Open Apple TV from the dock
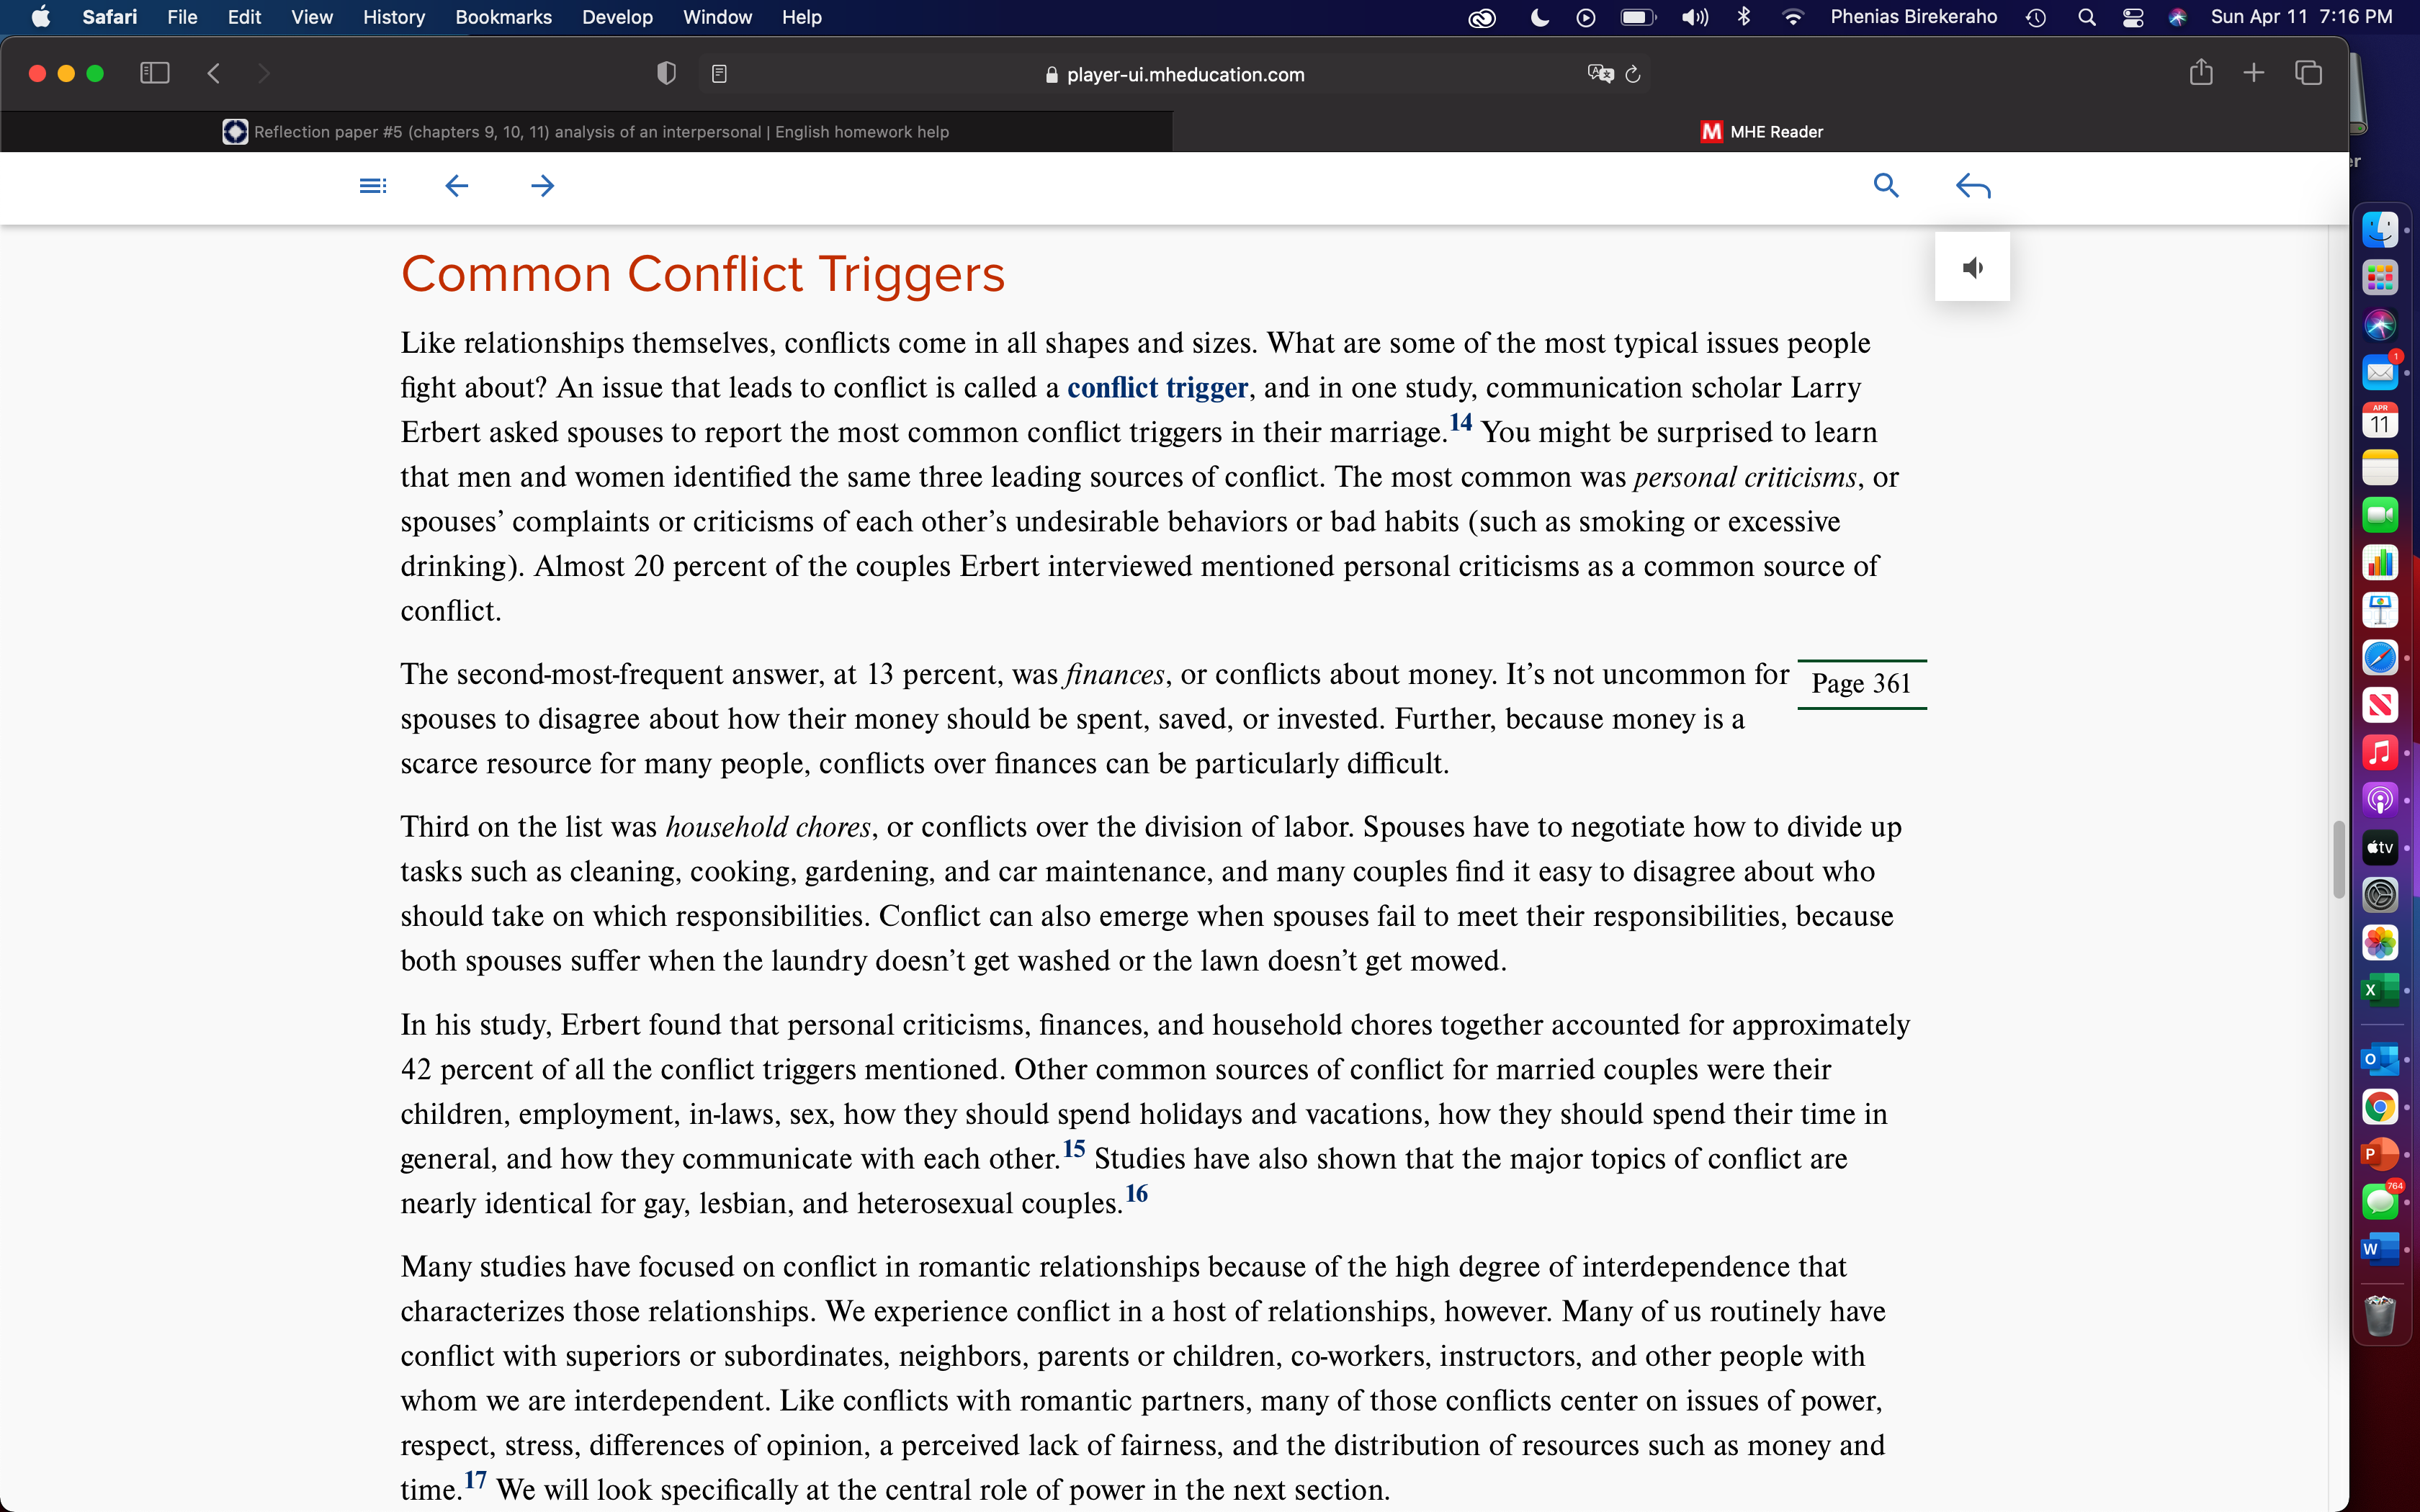The image size is (2420, 1512). [x=2380, y=847]
